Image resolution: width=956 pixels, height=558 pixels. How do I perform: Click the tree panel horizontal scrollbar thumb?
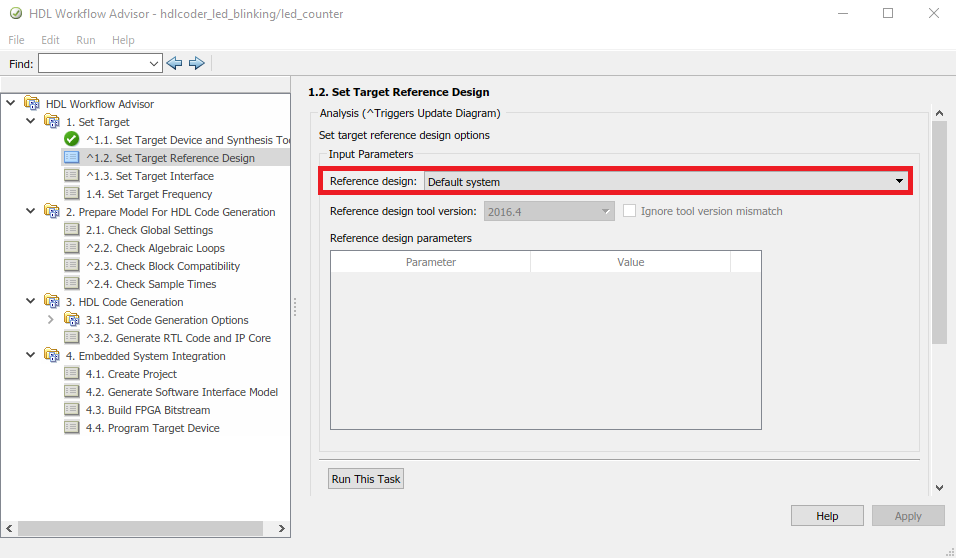pos(140,528)
